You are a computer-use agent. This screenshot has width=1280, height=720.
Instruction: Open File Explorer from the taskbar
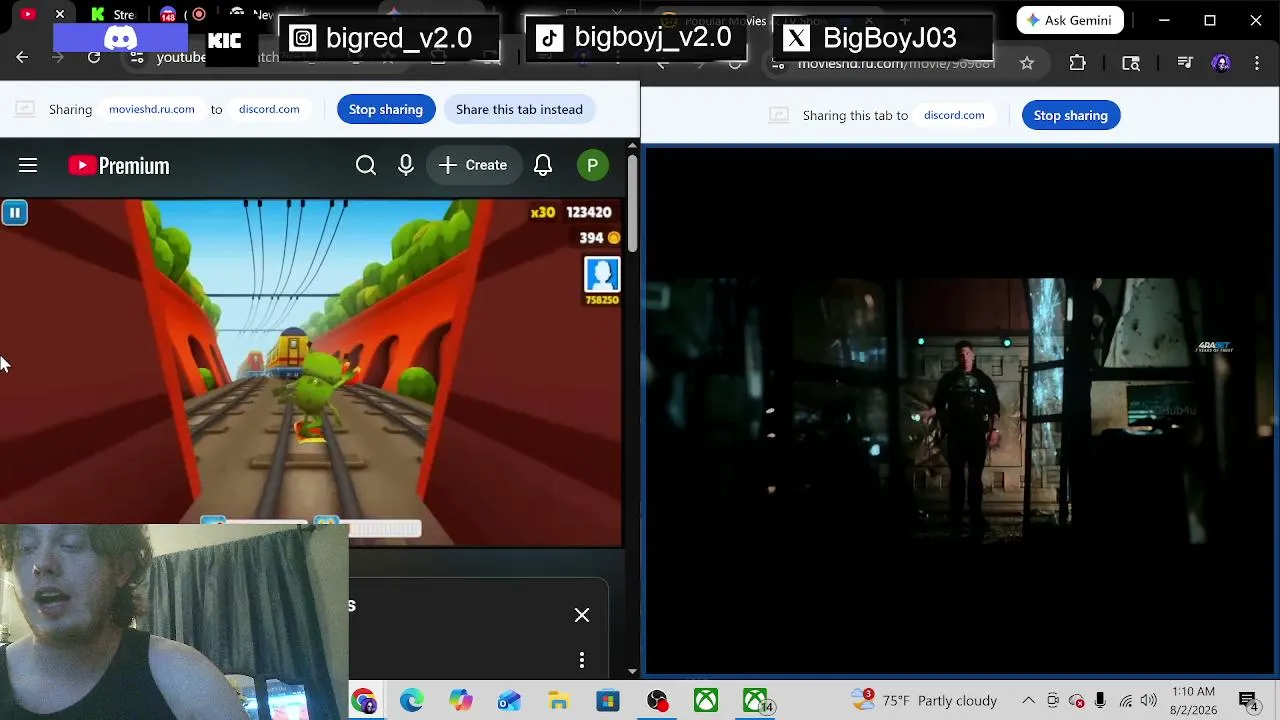coord(559,701)
